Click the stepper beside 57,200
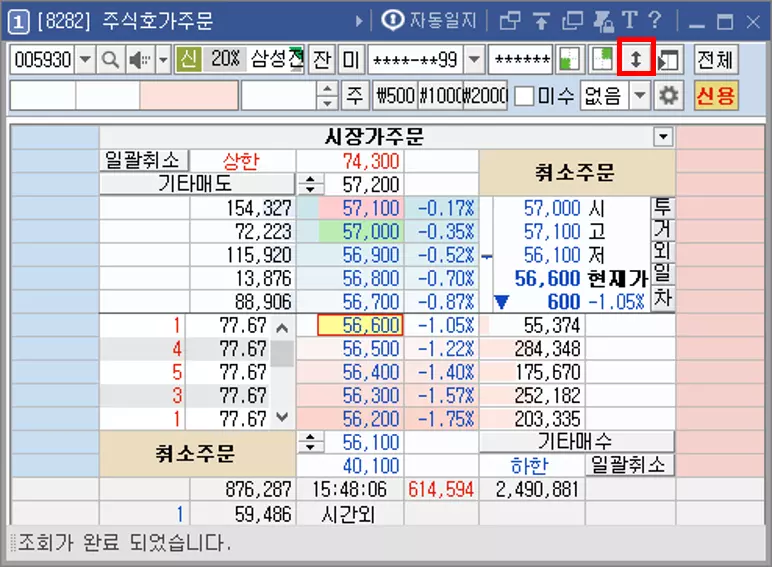The width and height of the screenshot is (772, 567). [x=310, y=185]
